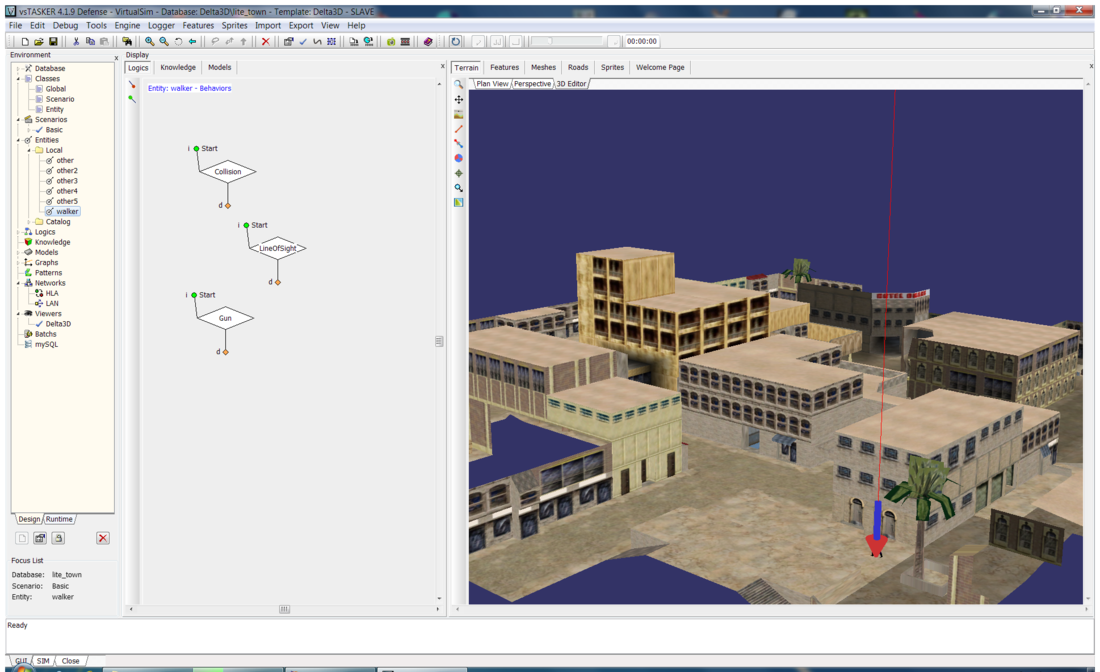Click the red-blue circle terrain tool

click(x=459, y=158)
